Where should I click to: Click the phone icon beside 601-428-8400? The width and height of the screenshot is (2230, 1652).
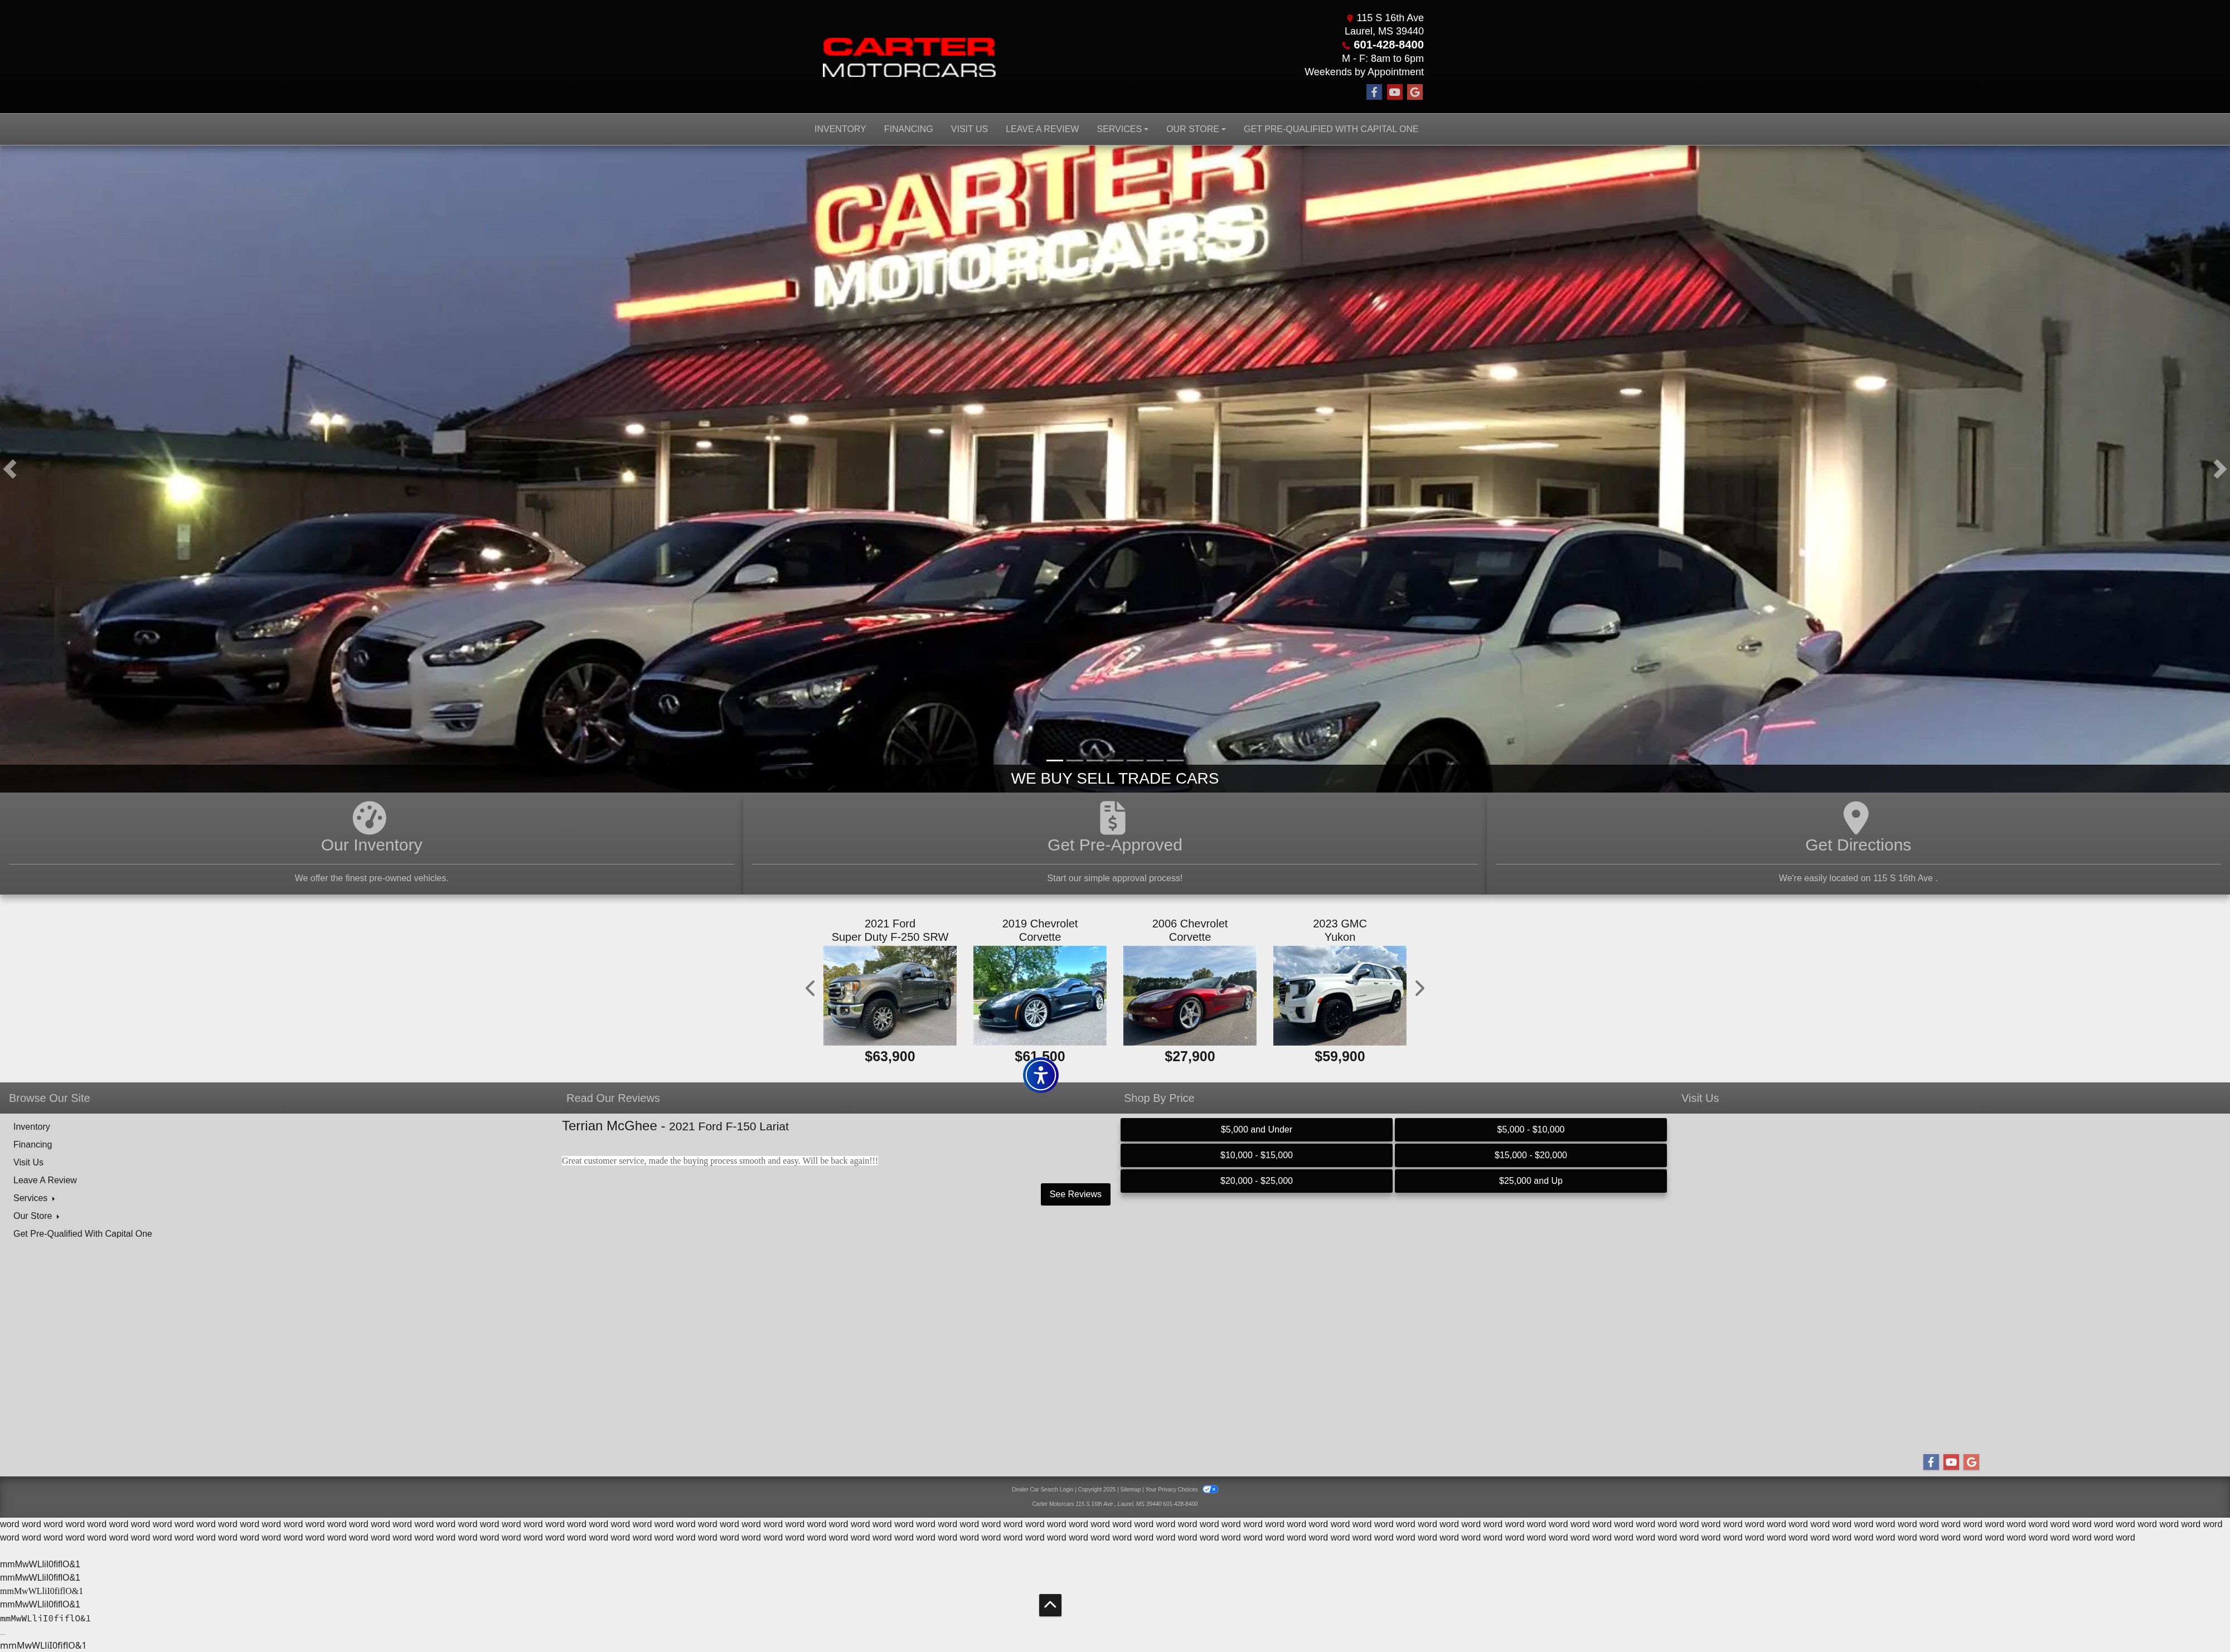click(1346, 45)
